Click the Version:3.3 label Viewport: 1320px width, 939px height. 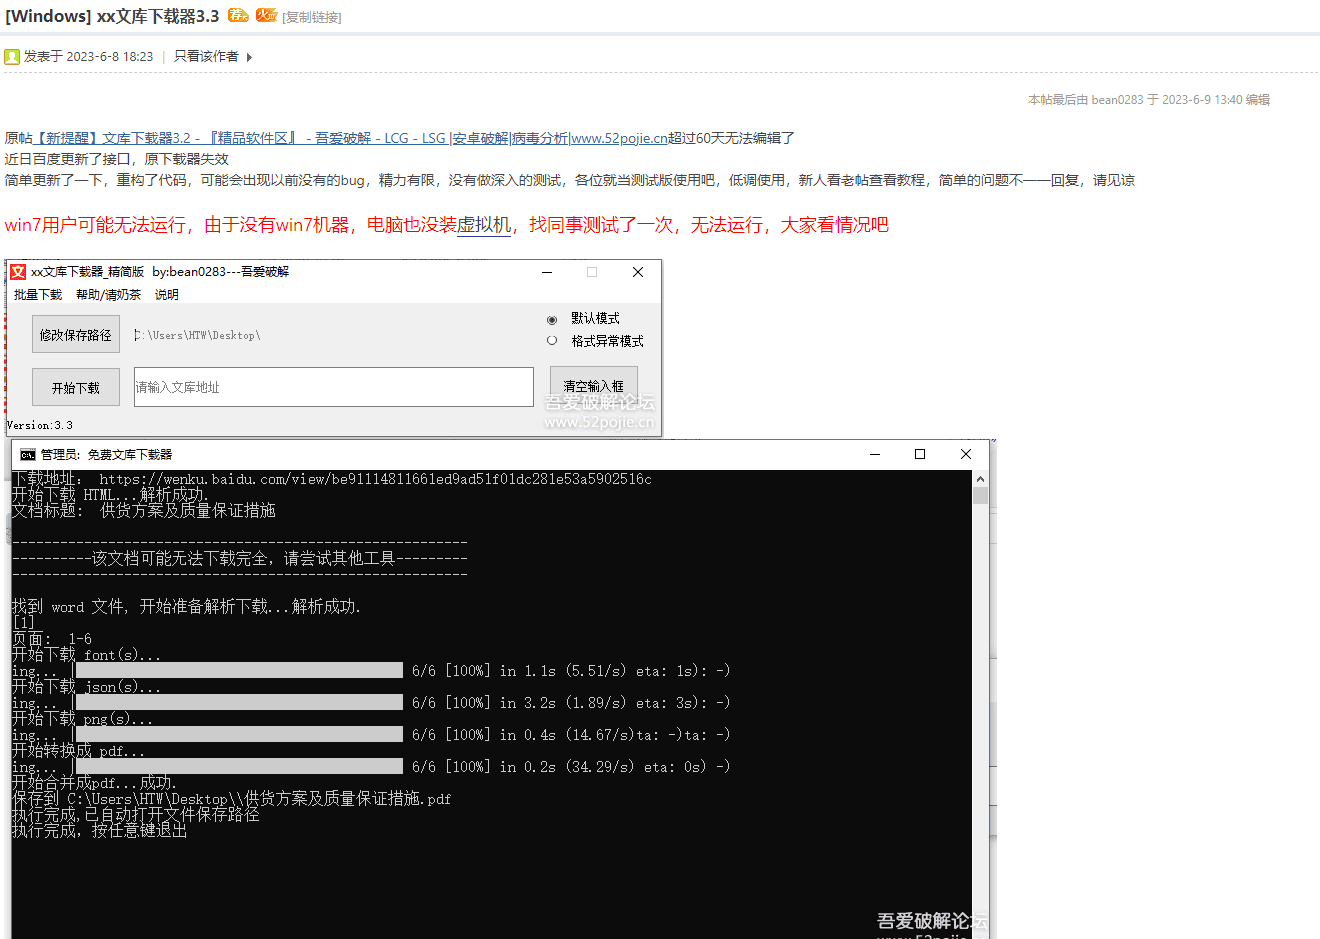point(40,425)
